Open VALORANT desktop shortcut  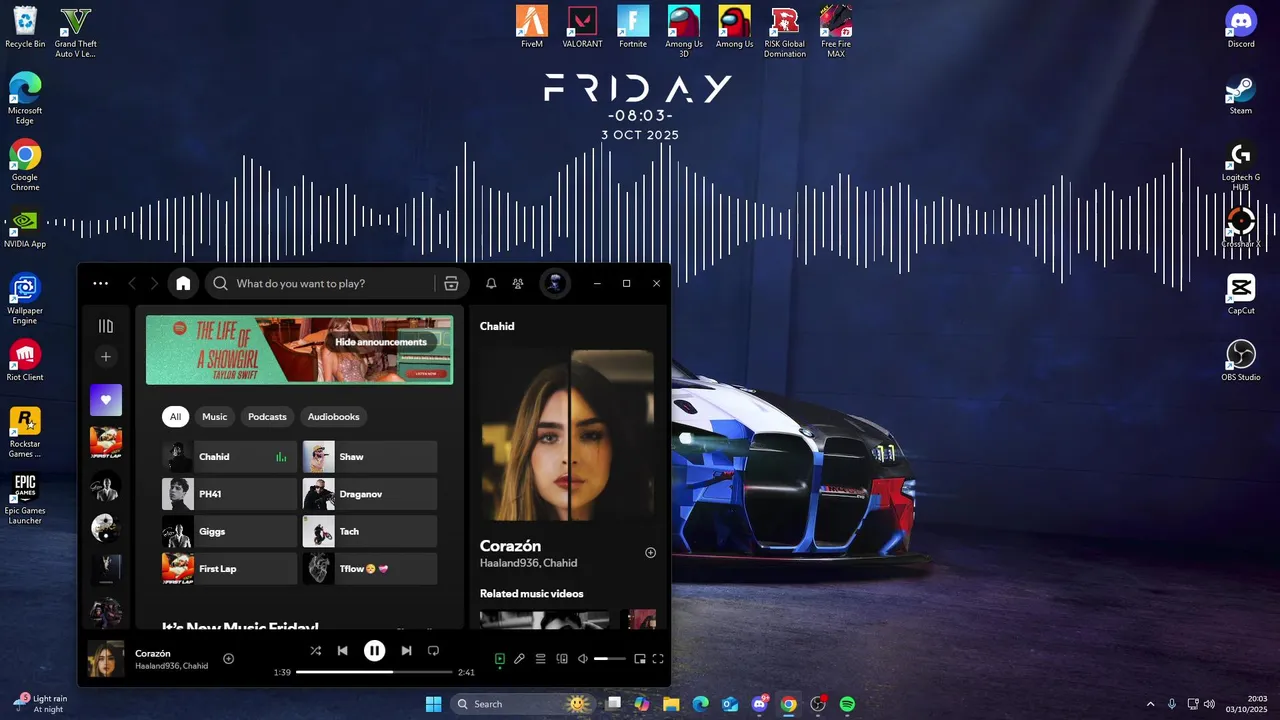point(582,27)
